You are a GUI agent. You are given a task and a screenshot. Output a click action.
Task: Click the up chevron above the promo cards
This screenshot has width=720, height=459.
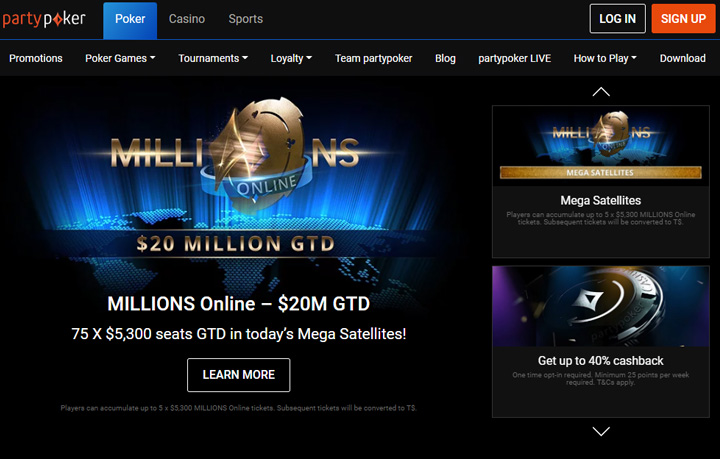point(601,92)
